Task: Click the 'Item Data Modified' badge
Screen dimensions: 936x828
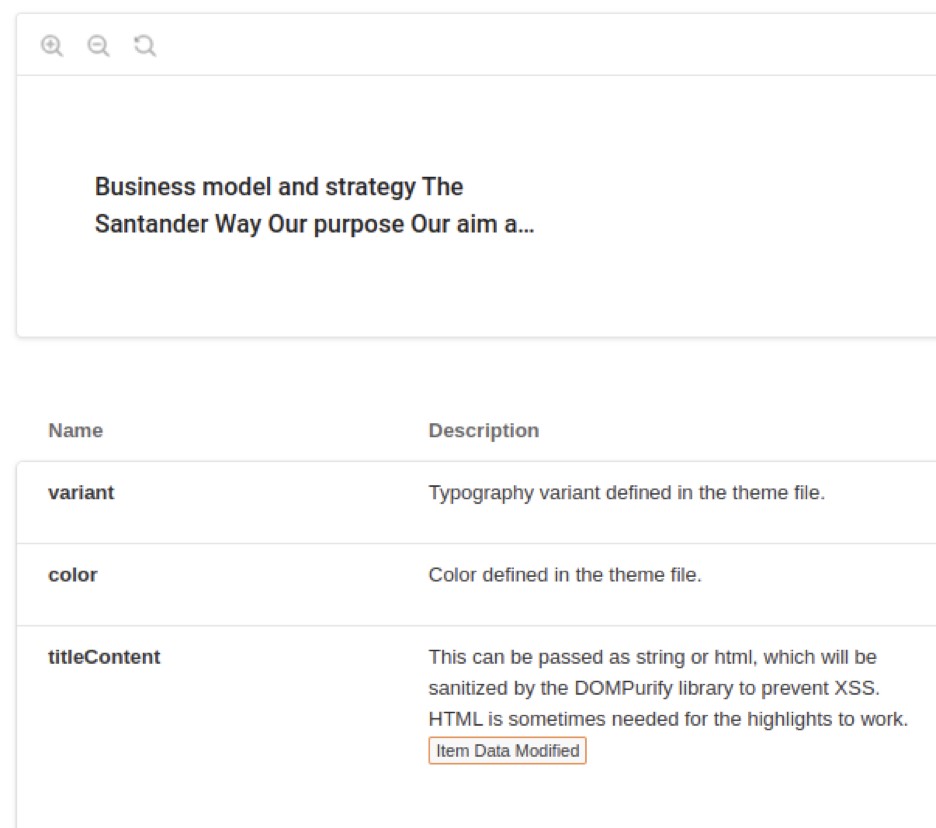Action: 507,750
